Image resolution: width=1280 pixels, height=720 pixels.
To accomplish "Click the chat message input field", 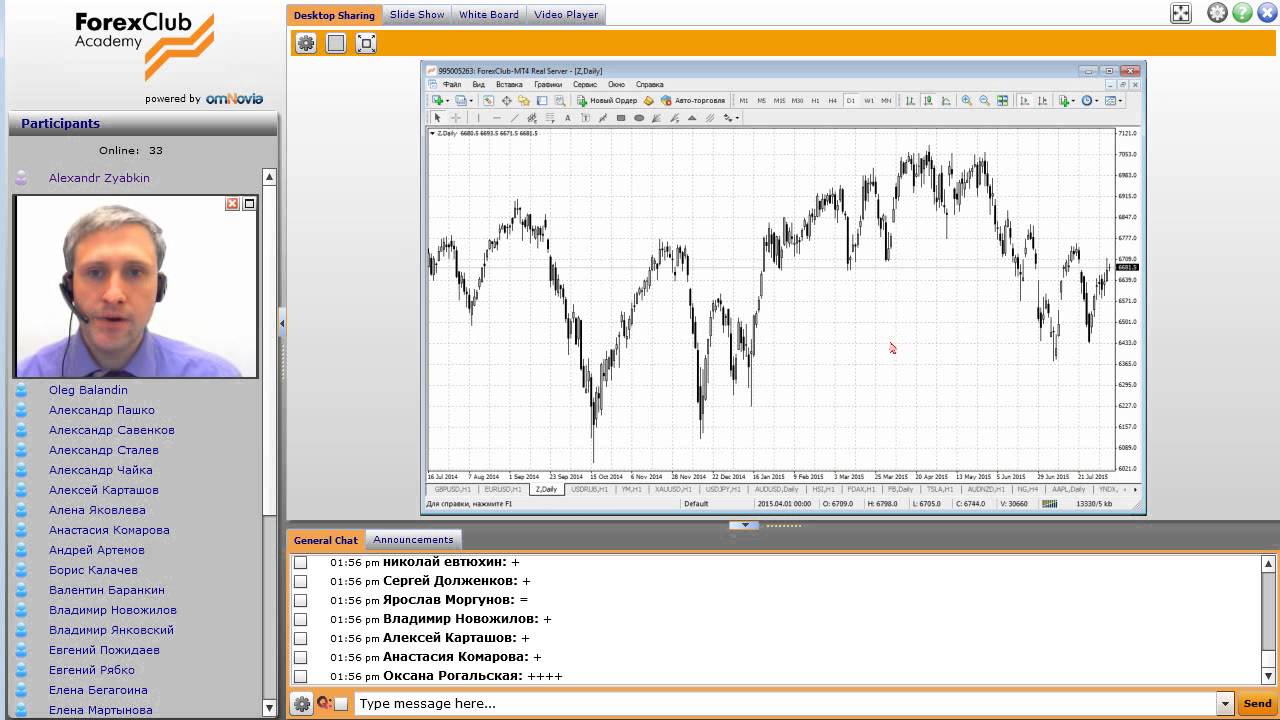I will pyautogui.click(x=785, y=704).
